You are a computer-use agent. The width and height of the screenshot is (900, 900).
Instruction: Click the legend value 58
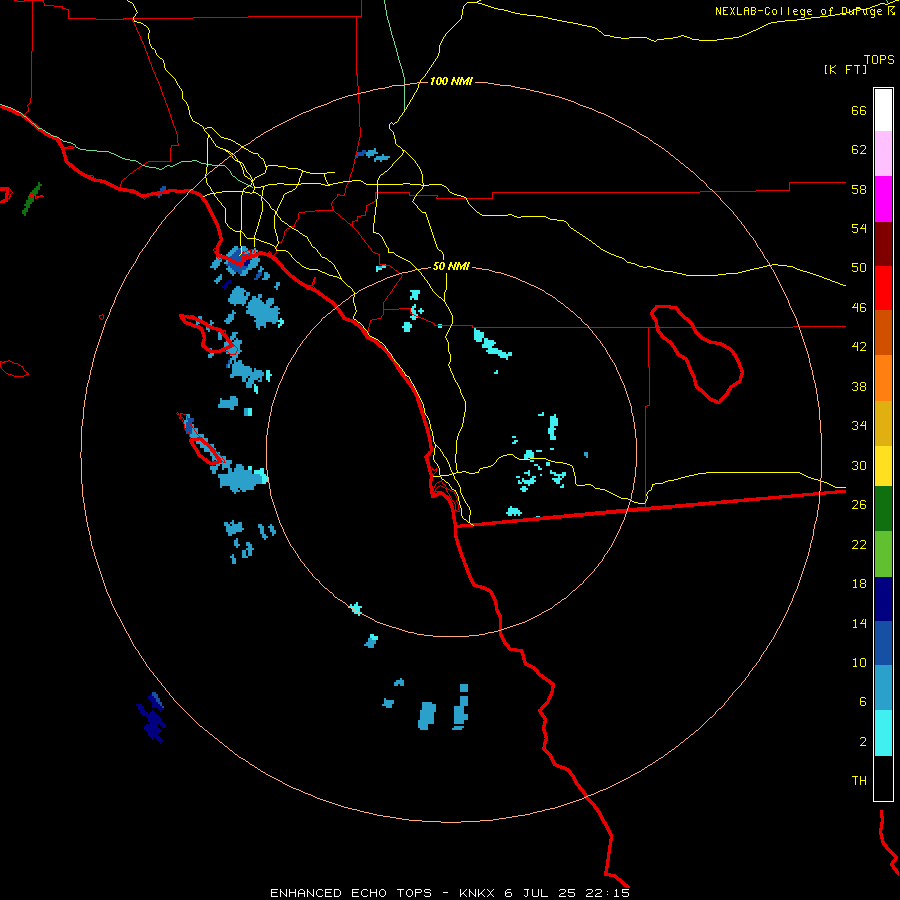(x=859, y=189)
